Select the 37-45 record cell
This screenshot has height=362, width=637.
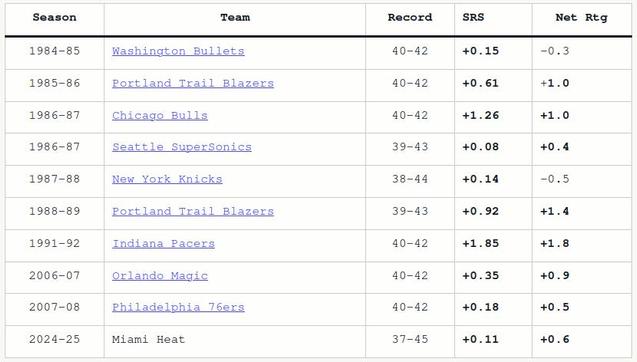410,339
